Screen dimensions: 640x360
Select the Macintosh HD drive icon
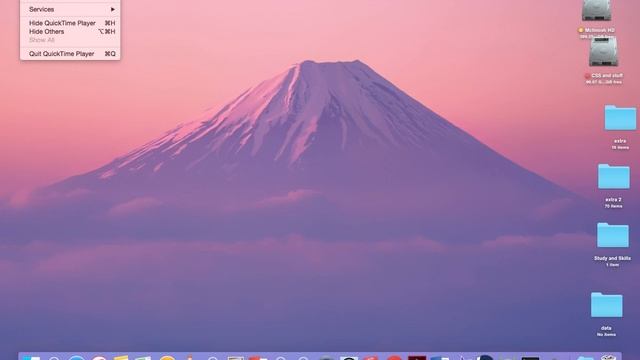596,10
